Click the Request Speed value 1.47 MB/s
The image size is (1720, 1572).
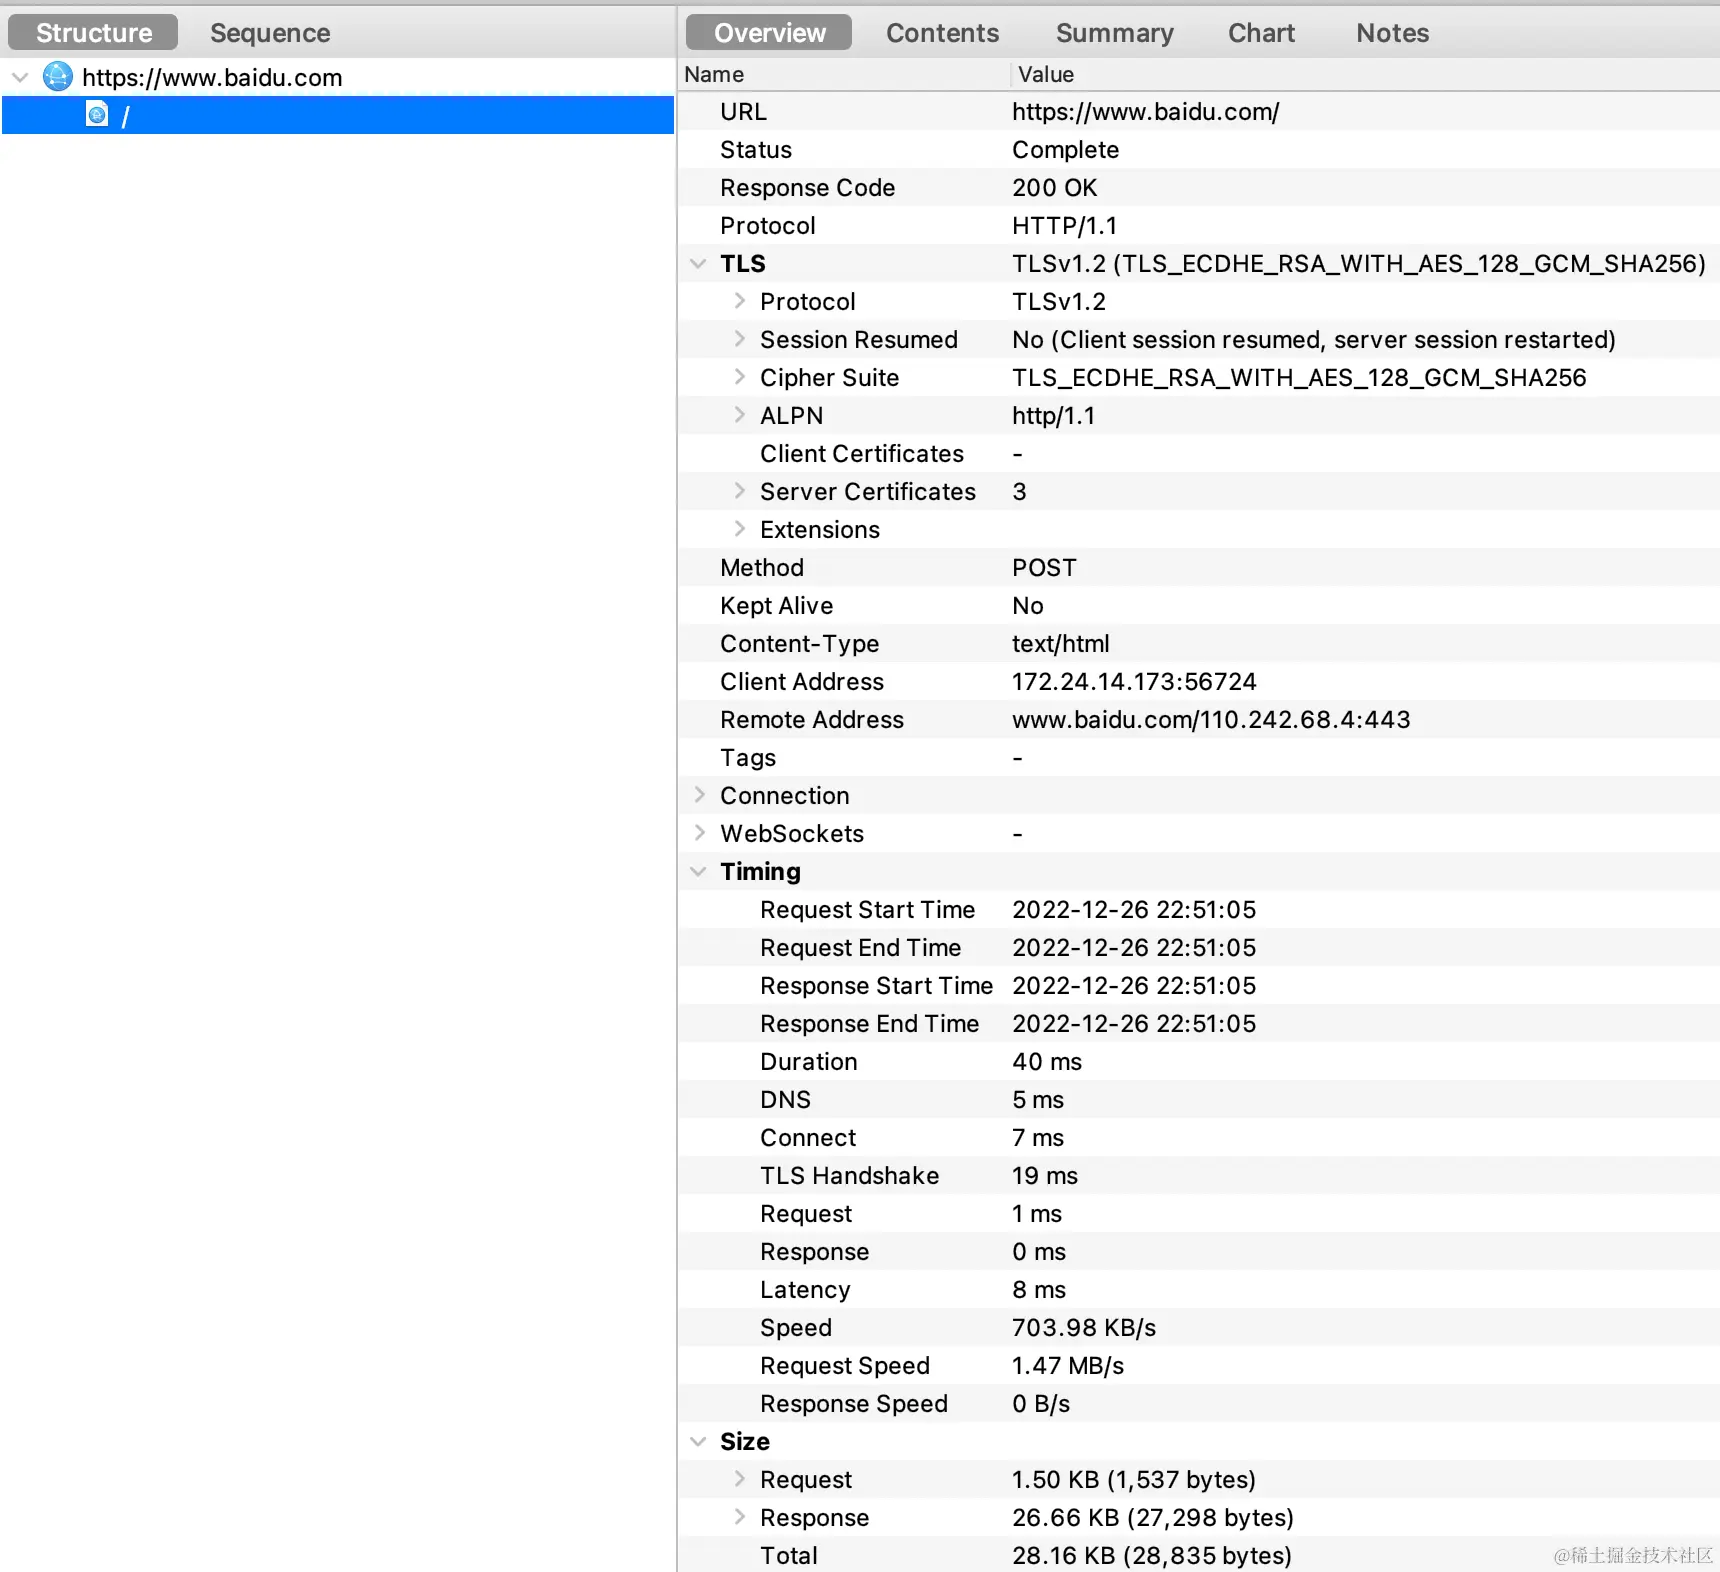coord(1068,1366)
